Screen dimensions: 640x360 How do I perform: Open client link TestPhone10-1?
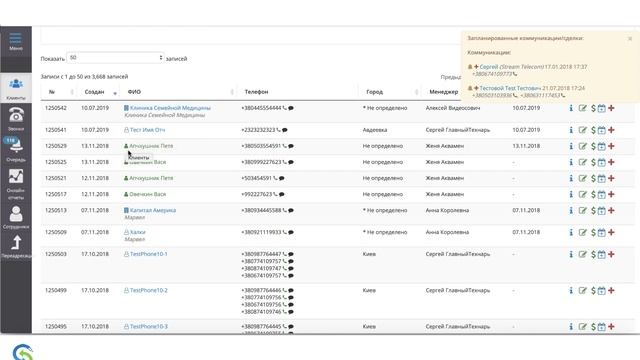[149, 254]
